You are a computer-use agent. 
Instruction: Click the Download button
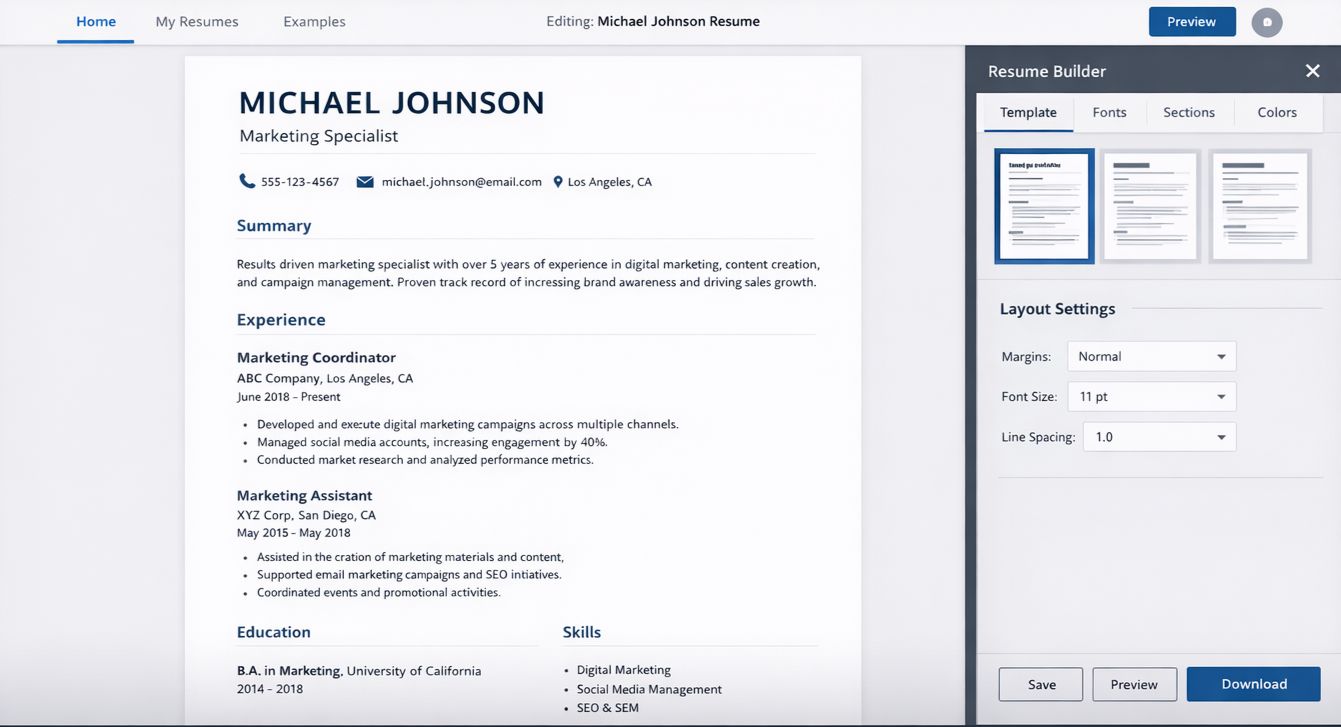(1253, 684)
